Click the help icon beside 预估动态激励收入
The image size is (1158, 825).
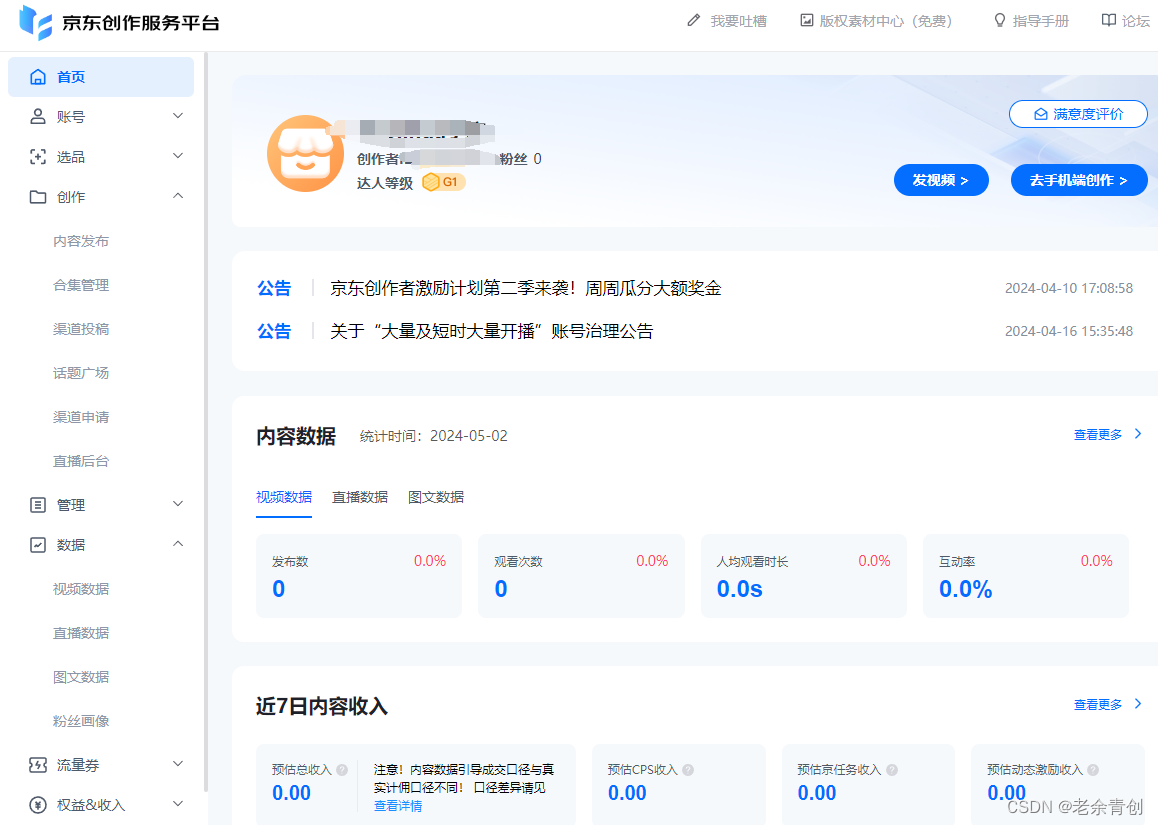tap(1093, 770)
